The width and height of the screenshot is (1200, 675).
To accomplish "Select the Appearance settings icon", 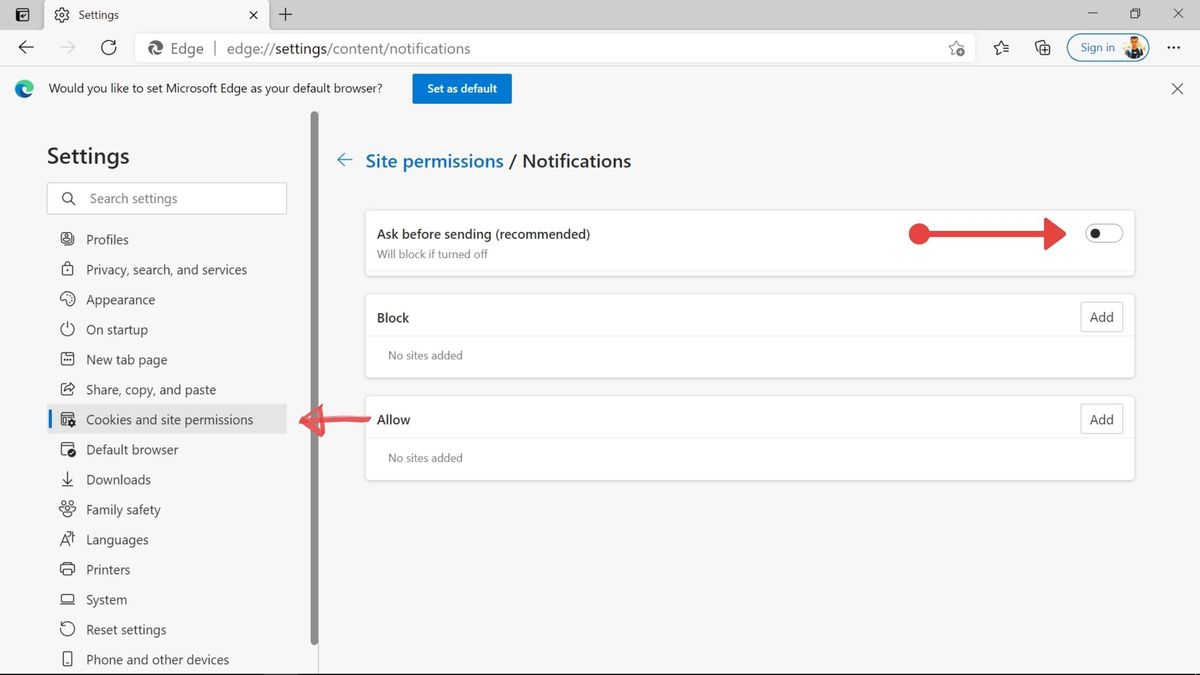I will point(68,299).
